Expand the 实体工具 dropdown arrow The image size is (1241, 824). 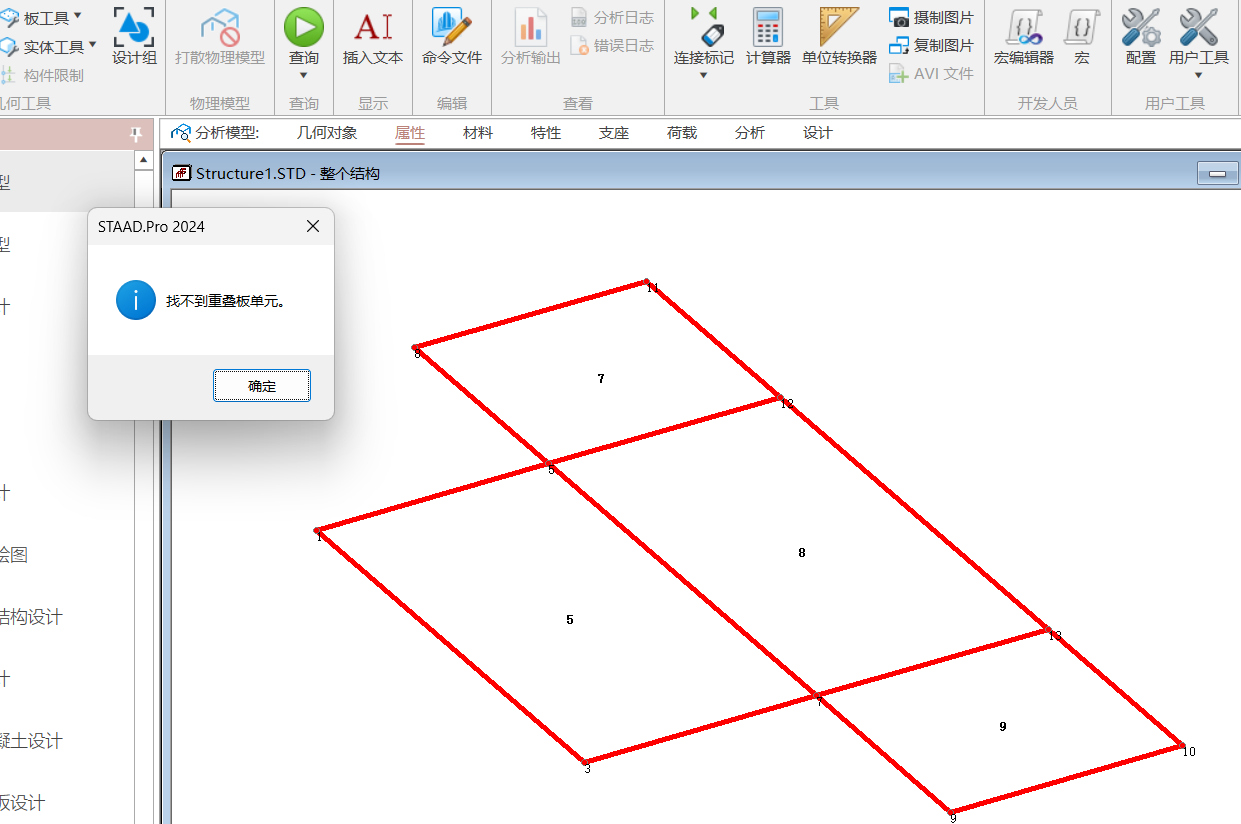pos(92,44)
